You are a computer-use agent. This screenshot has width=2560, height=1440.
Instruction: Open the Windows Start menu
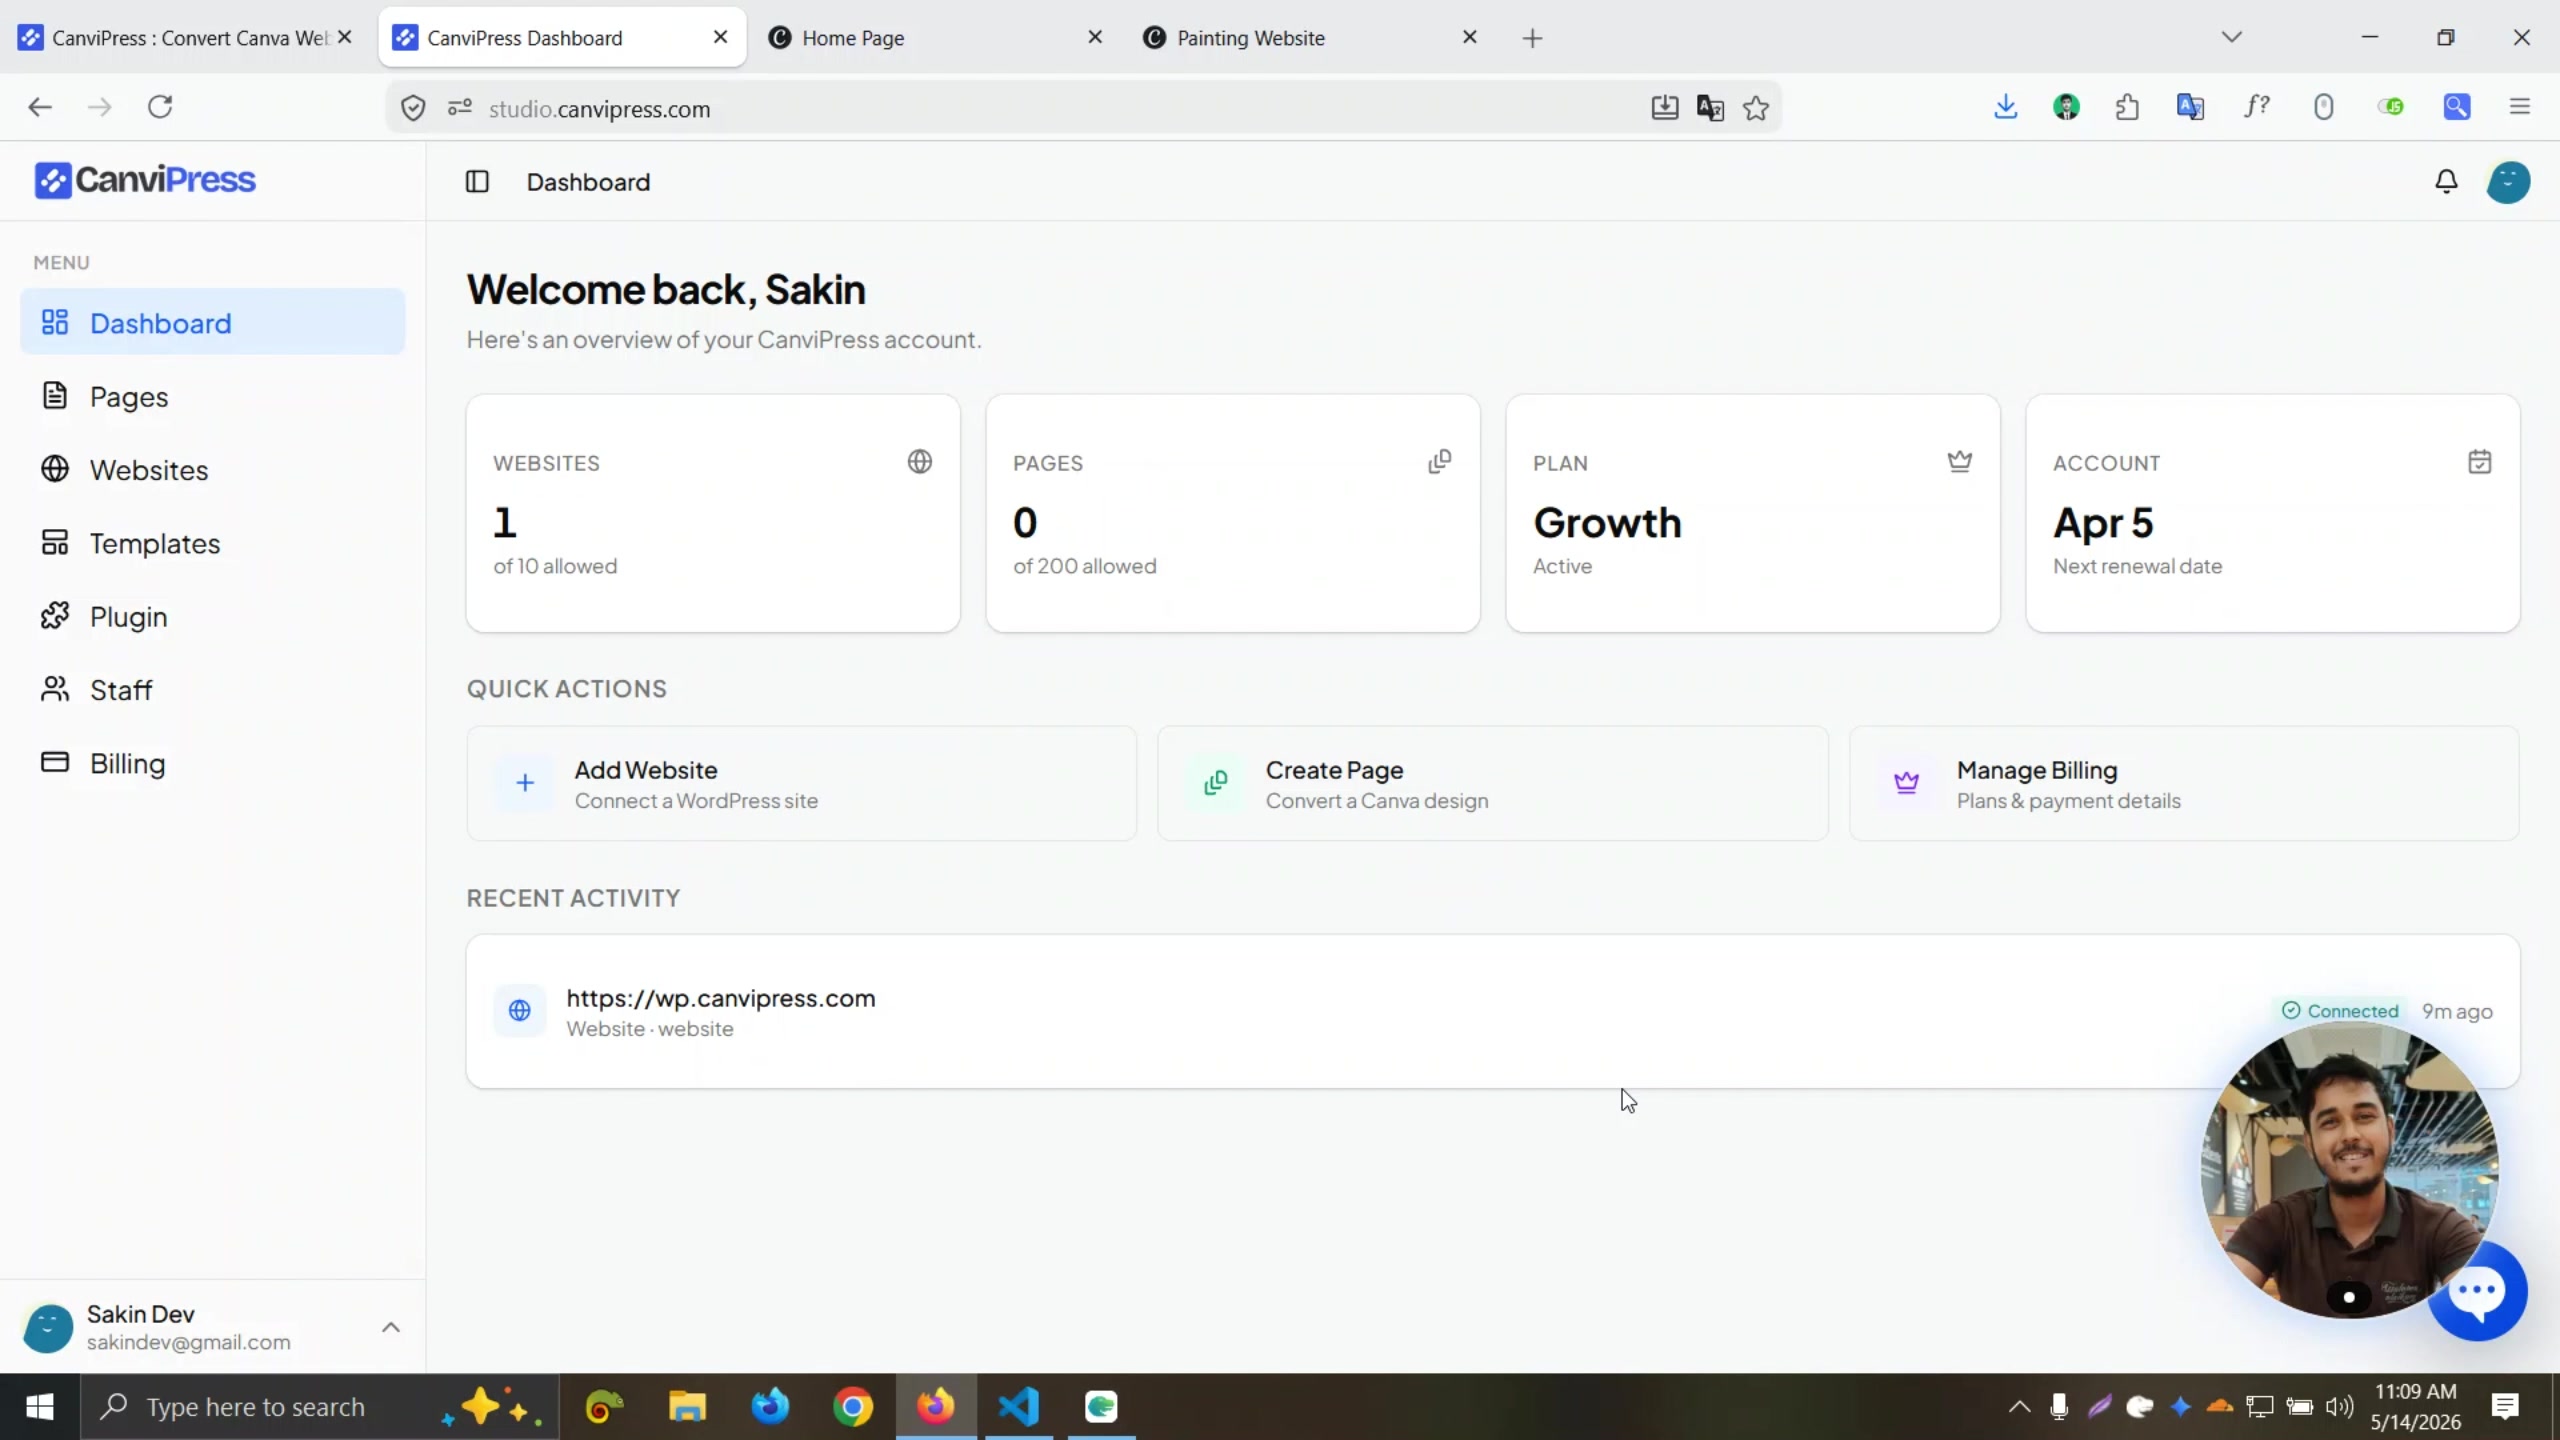pyautogui.click(x=40, y=1407)
